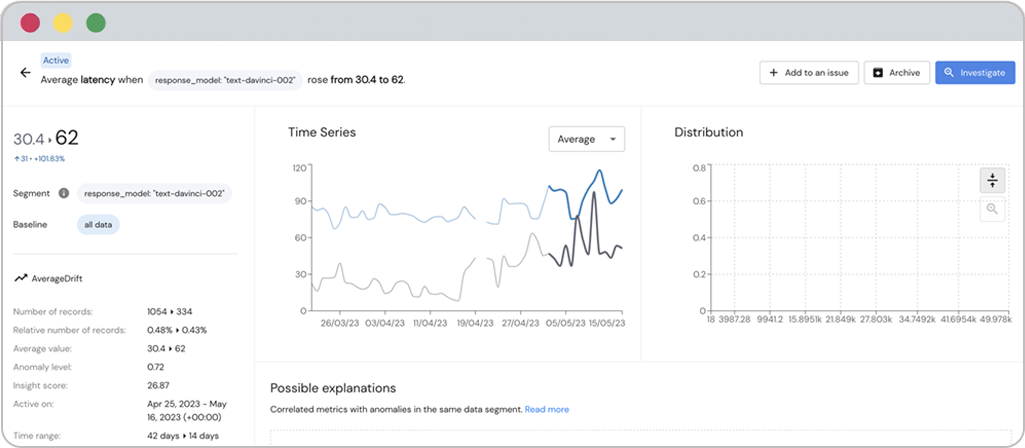The height and width of the screenshot is (448, 1025).
Task: Click the Investigate button
Action: [975, 73]
